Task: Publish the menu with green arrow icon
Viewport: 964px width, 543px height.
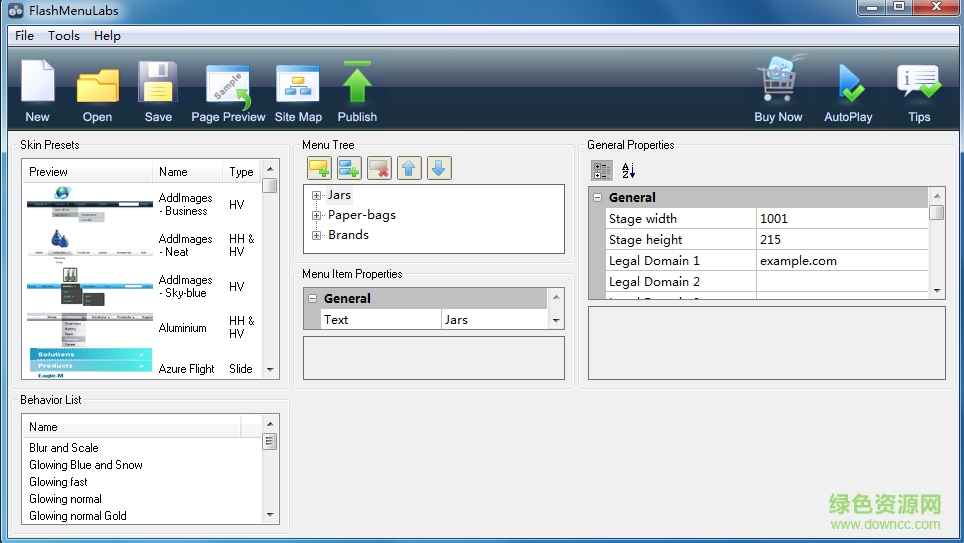Action: click(357, 84)
